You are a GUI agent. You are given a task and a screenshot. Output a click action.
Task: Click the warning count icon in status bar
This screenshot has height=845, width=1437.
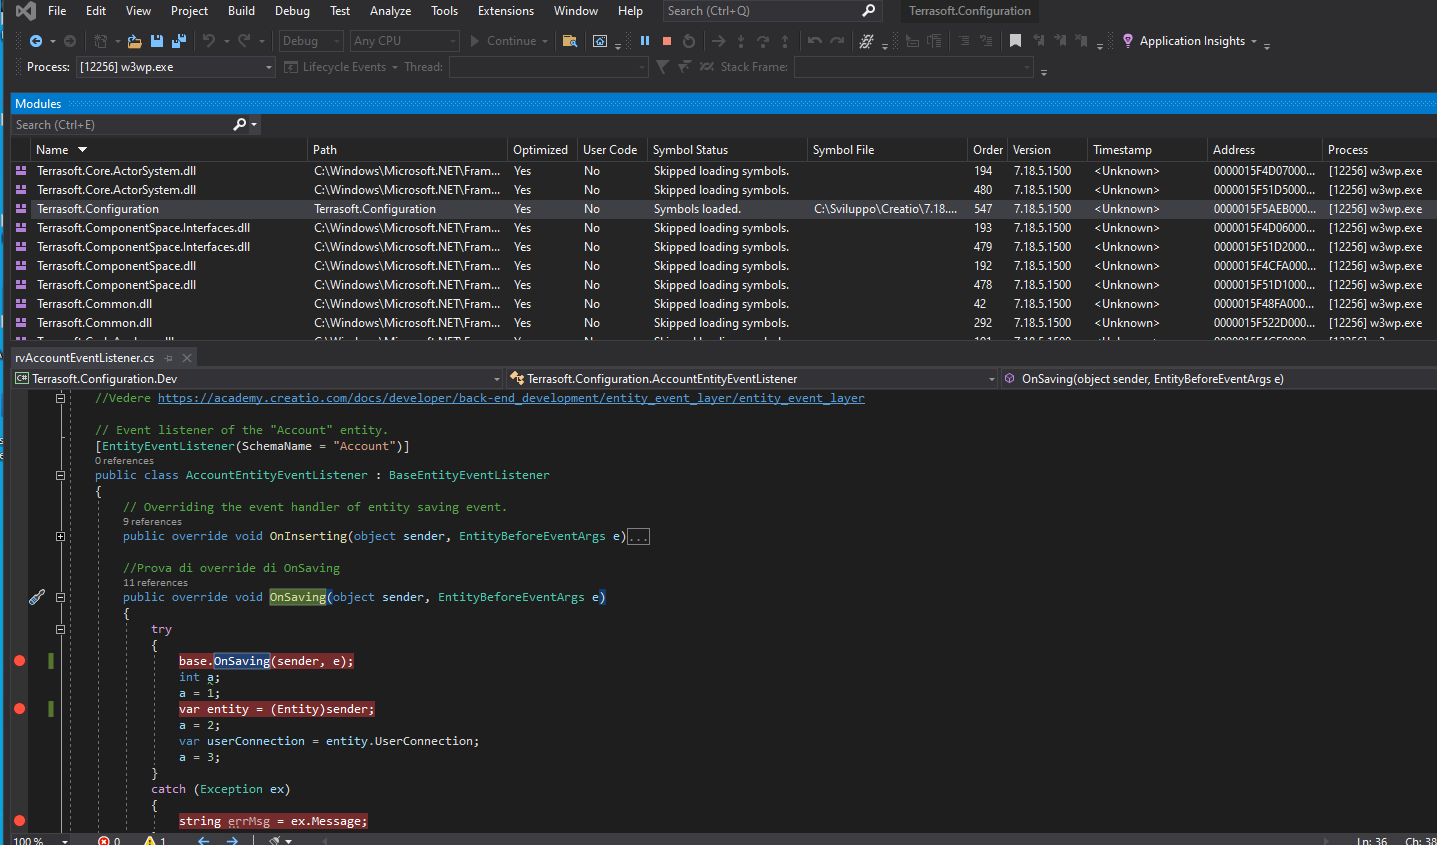(150, 841)
